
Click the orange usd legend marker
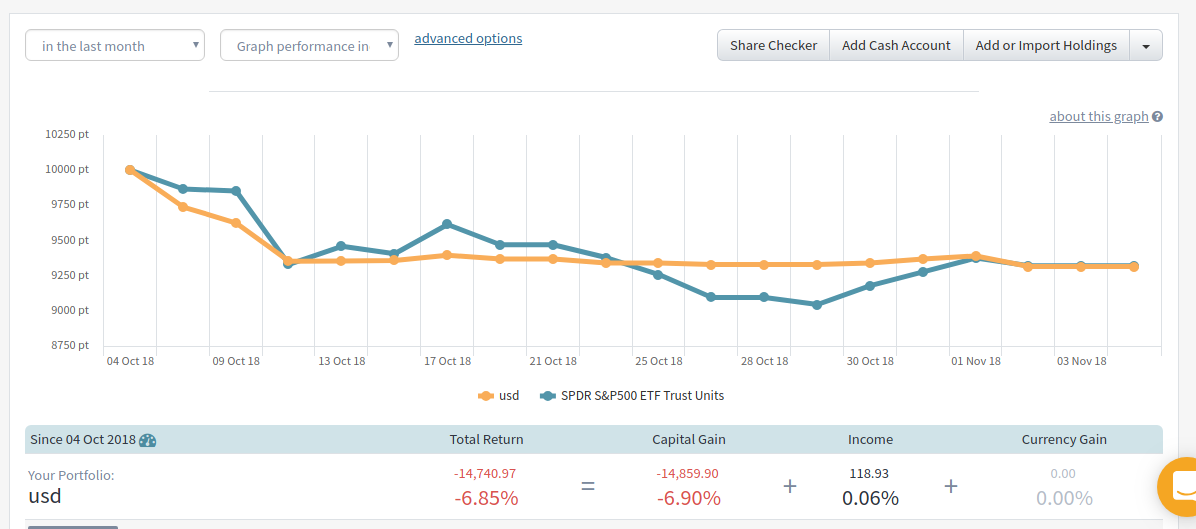(x=486, y=396)
